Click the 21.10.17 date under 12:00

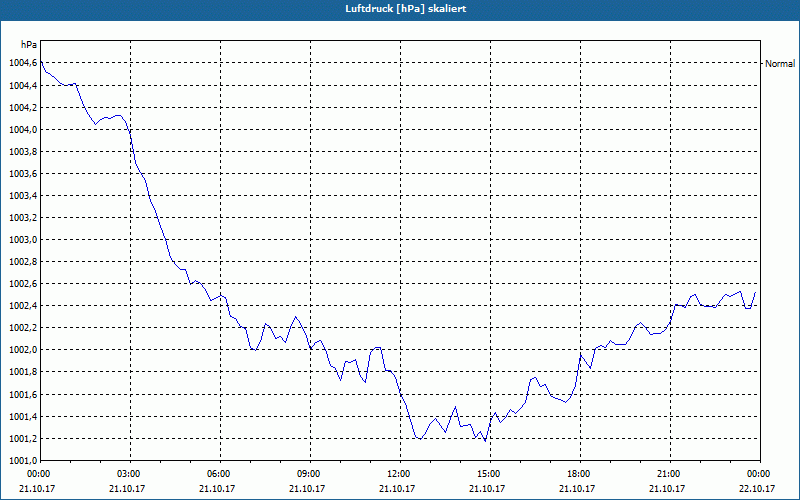coord(397,489)
